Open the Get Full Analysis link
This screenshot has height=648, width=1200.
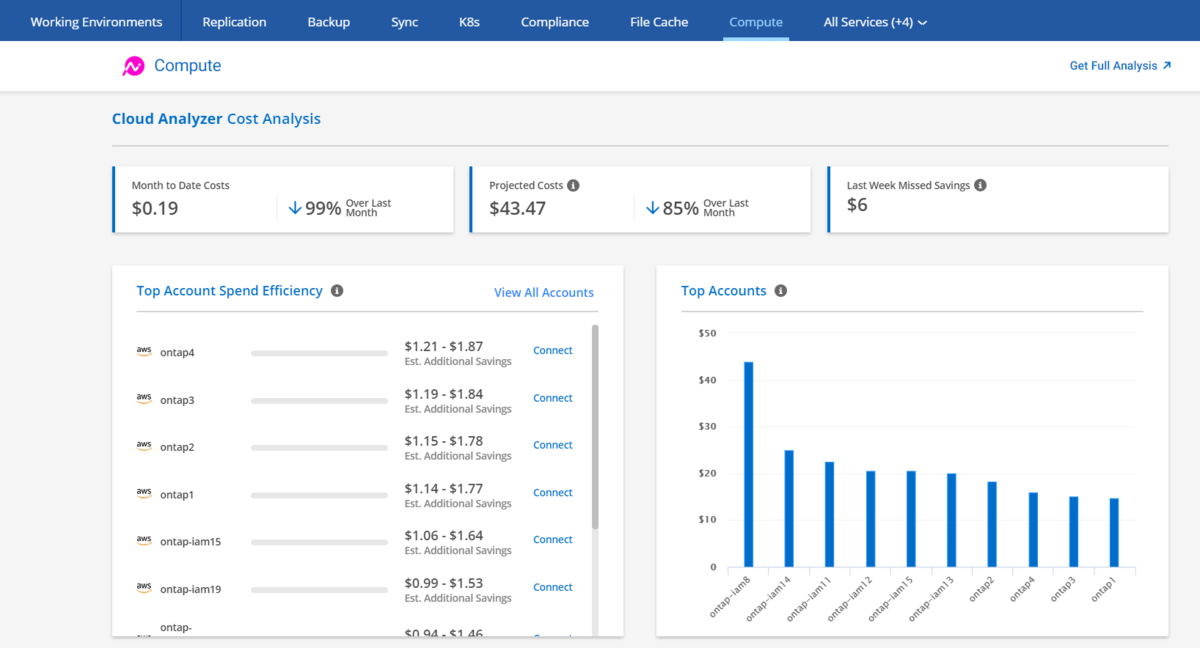[x=1120, y=66]
